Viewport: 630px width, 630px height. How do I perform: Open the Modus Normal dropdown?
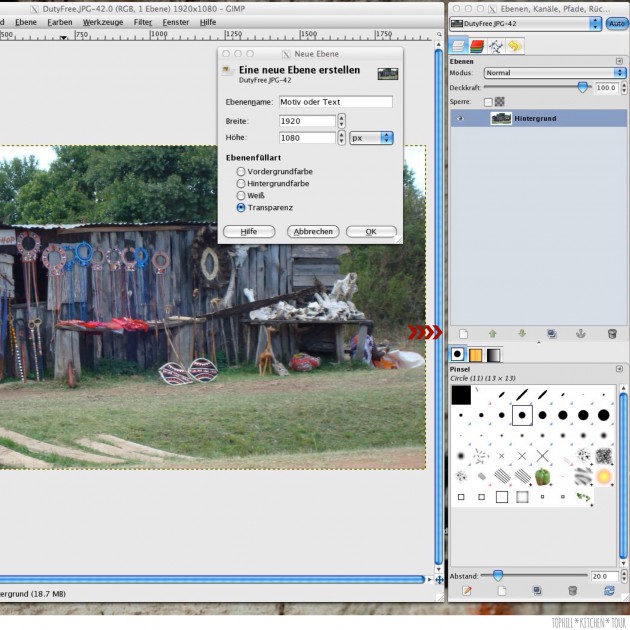(555, 73)
